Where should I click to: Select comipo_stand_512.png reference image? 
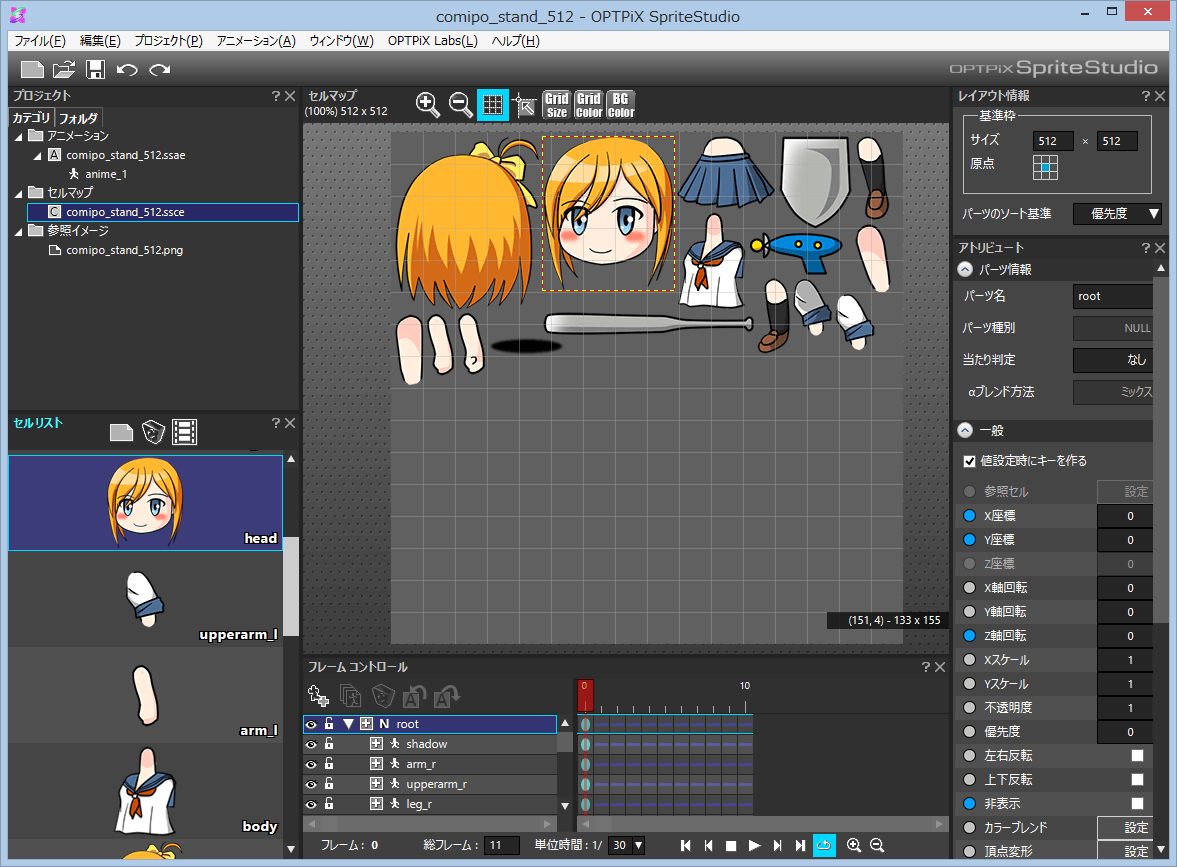tap(124, 251)
